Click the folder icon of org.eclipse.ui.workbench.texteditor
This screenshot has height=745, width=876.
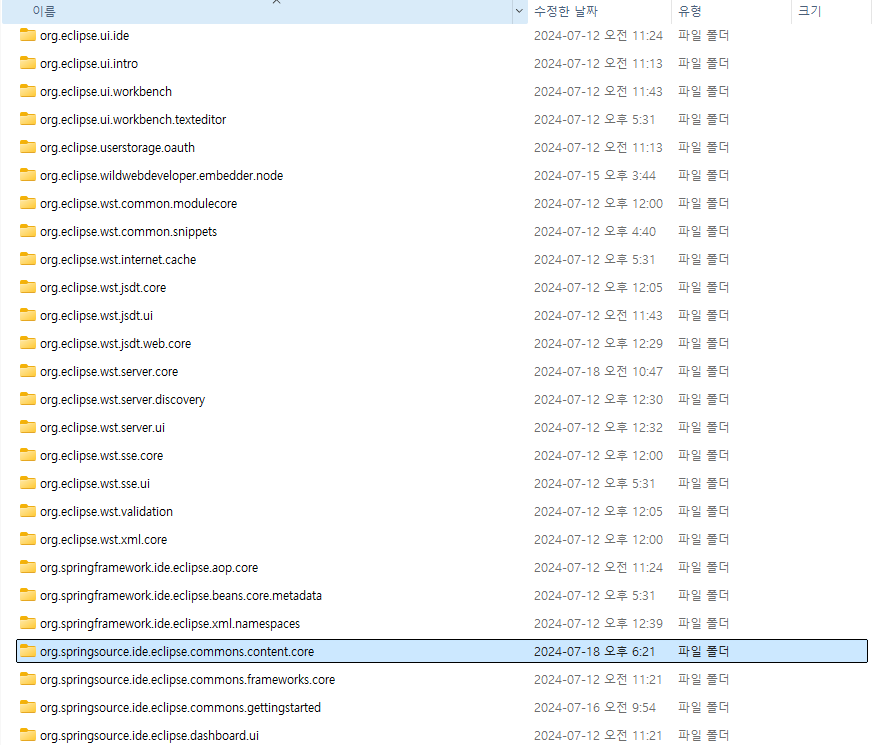28,119
